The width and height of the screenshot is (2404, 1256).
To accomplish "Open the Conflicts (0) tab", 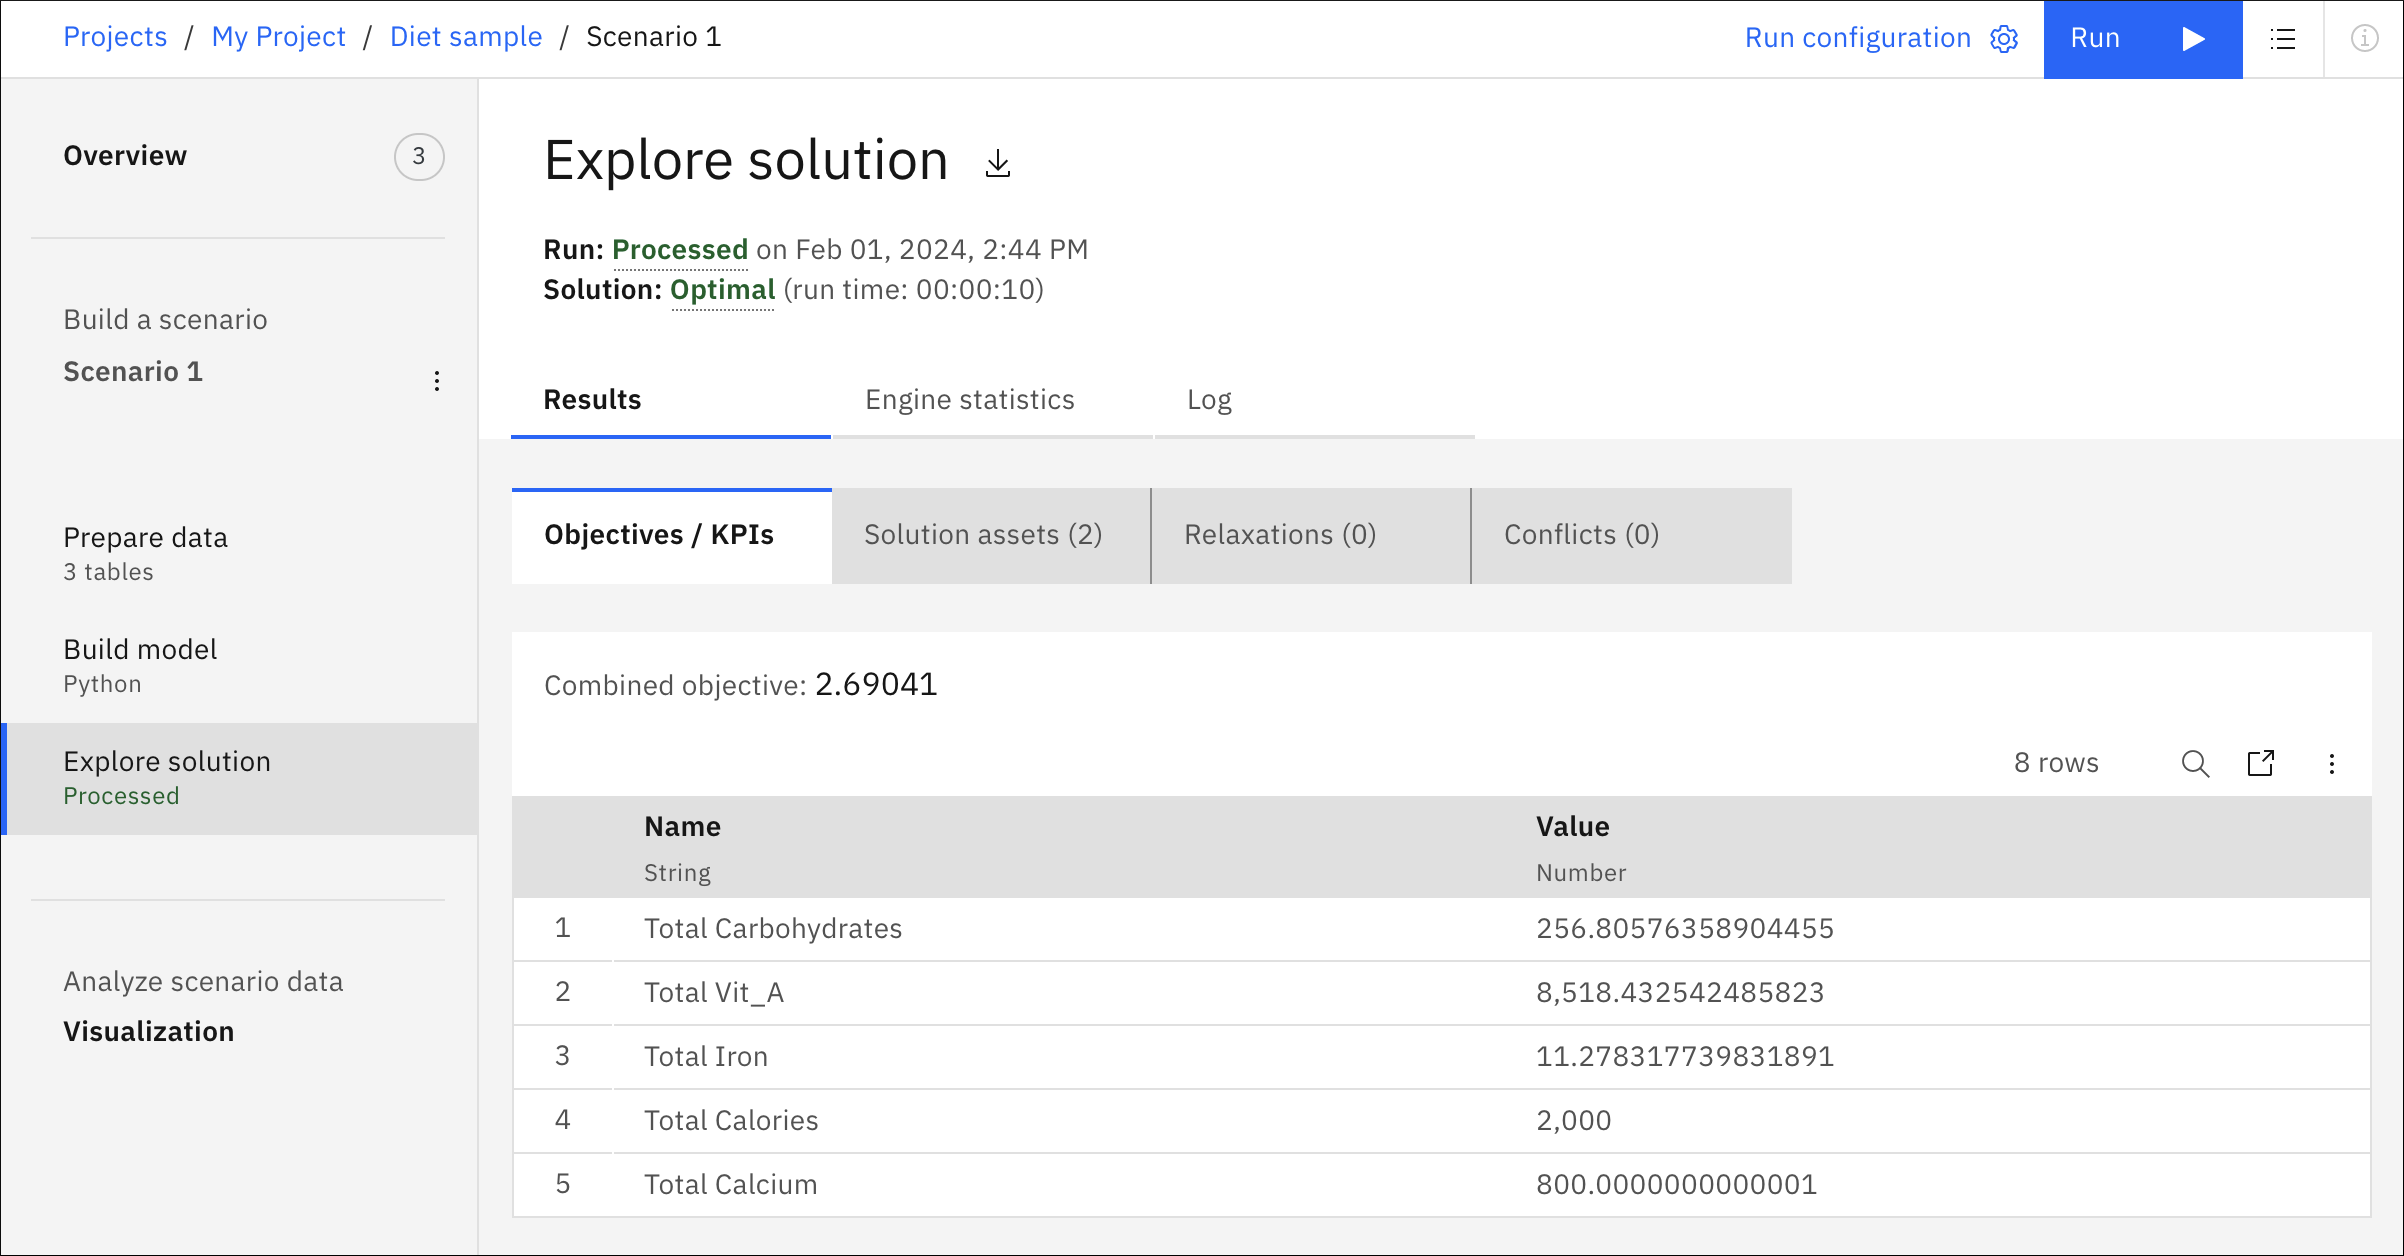I will [x=1632, y=536].
